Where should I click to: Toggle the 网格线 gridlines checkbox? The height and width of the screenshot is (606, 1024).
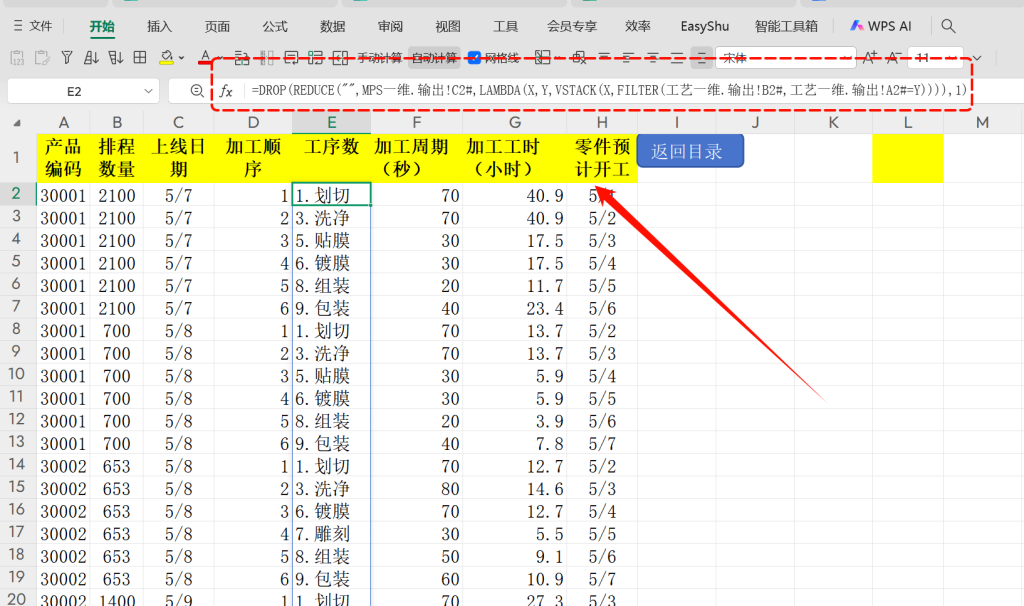474,58
